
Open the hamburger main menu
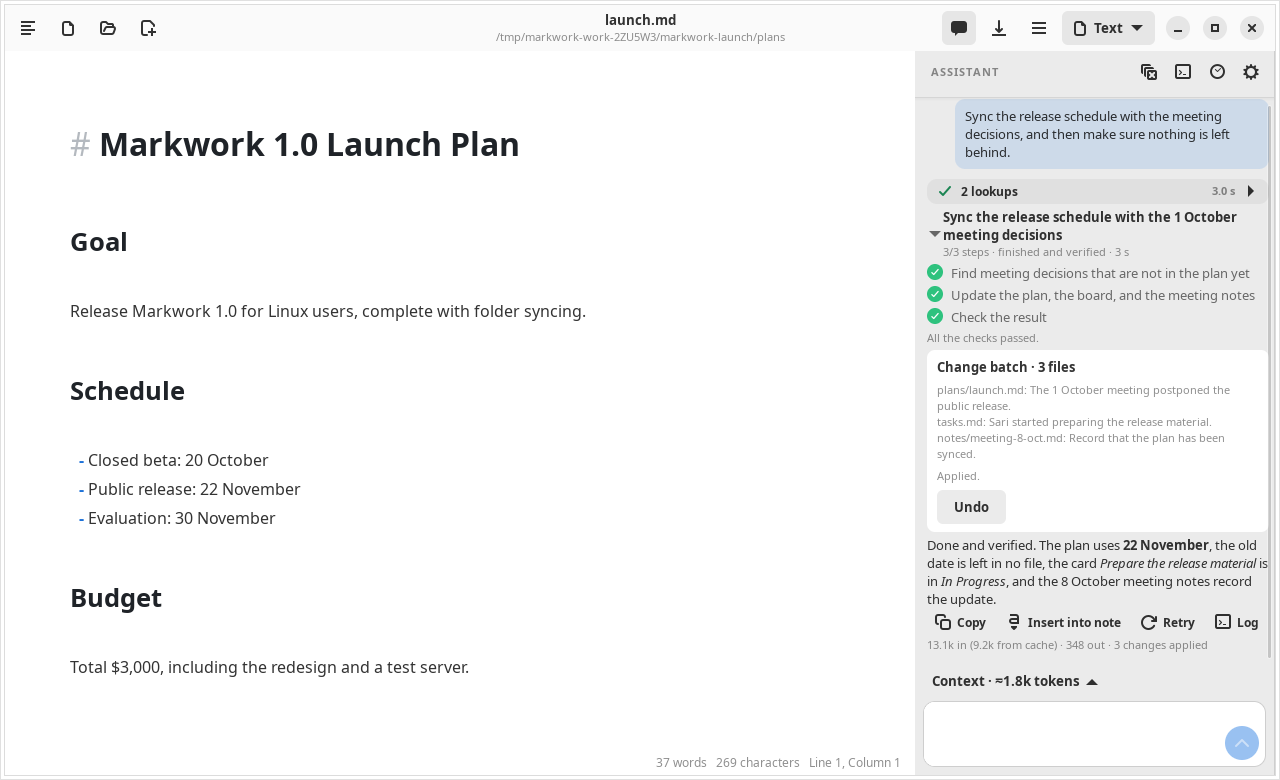click(x=1039, y=28)
